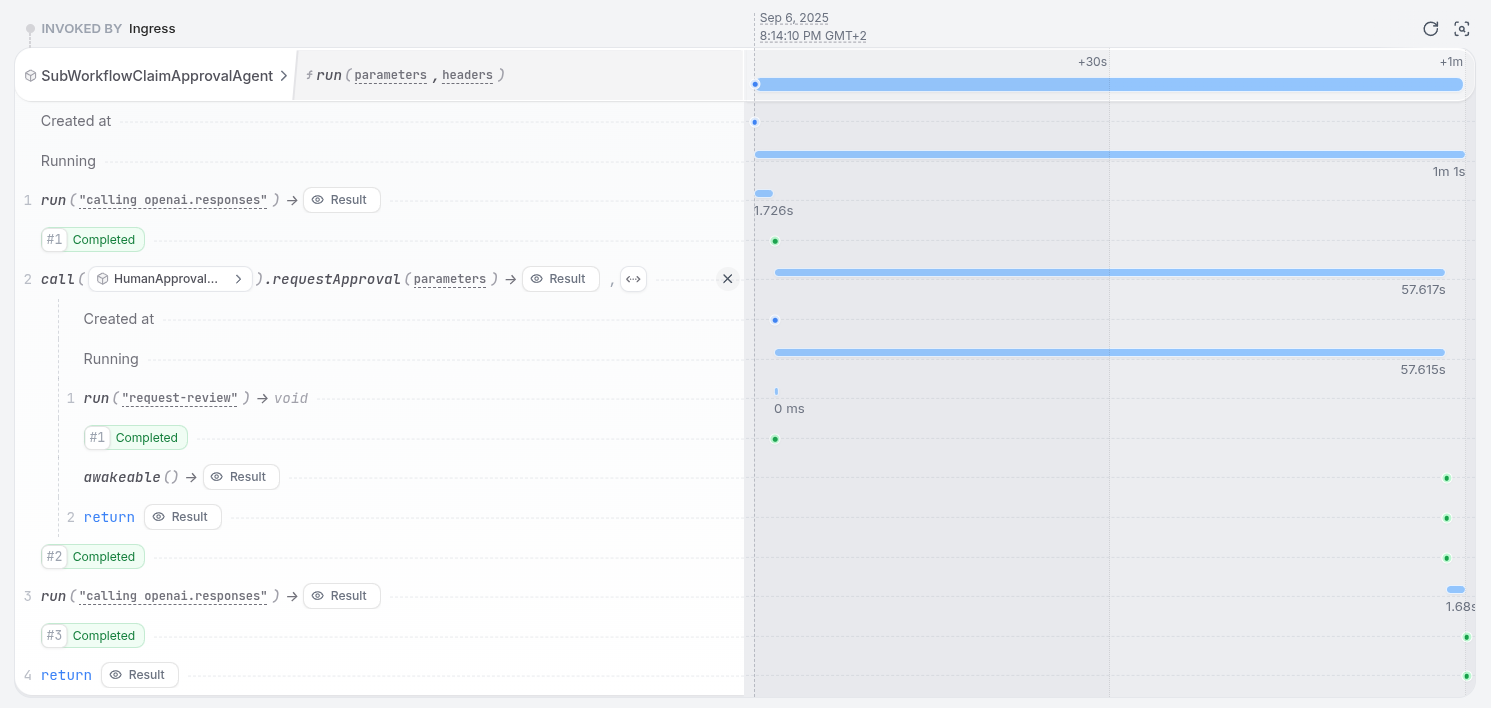Screen dimensions: 1491x708
Task: Click the cube icon in HumanApproval chip
Action: pyautogui.click(x=102, y=279)
